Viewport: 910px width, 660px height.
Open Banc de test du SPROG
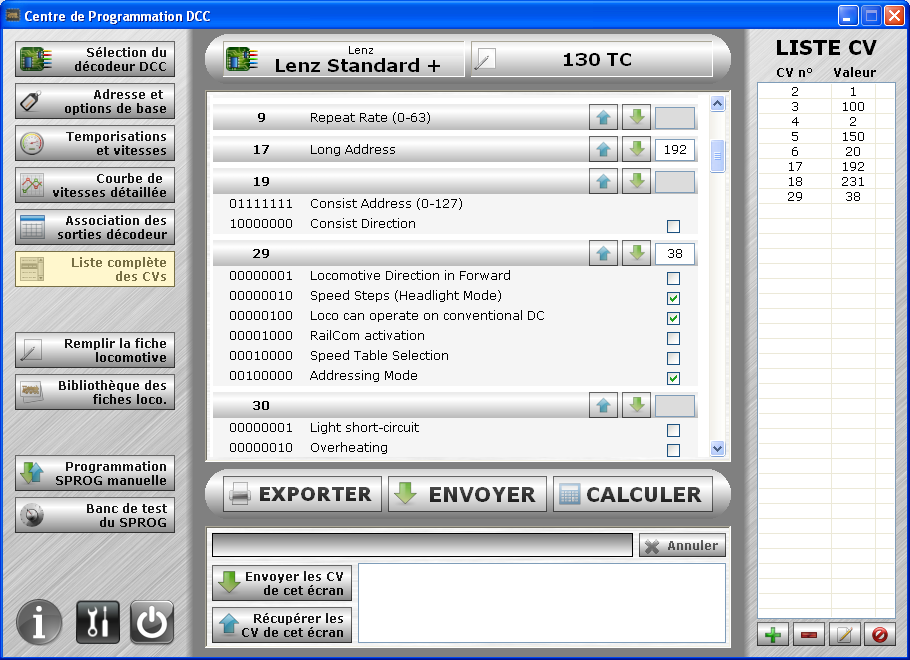pyautogui.click(x=95, y=515)
